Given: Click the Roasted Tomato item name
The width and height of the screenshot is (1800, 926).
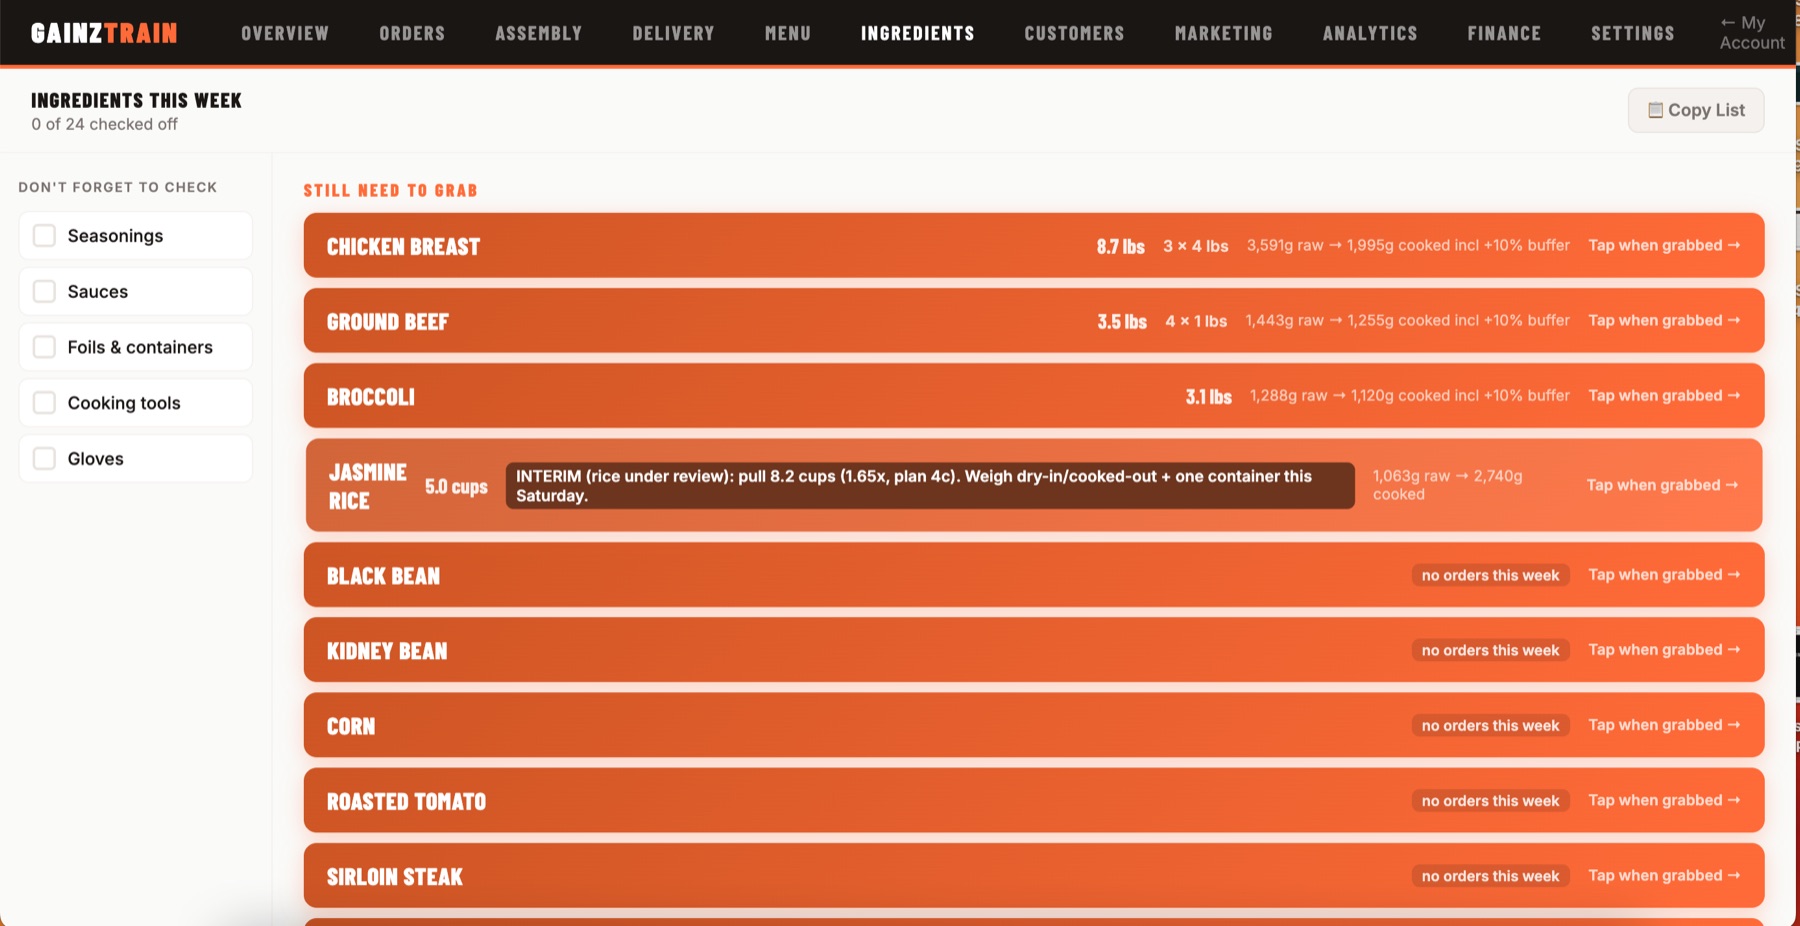Looking at the screenshot, I should tap(406, 802).
